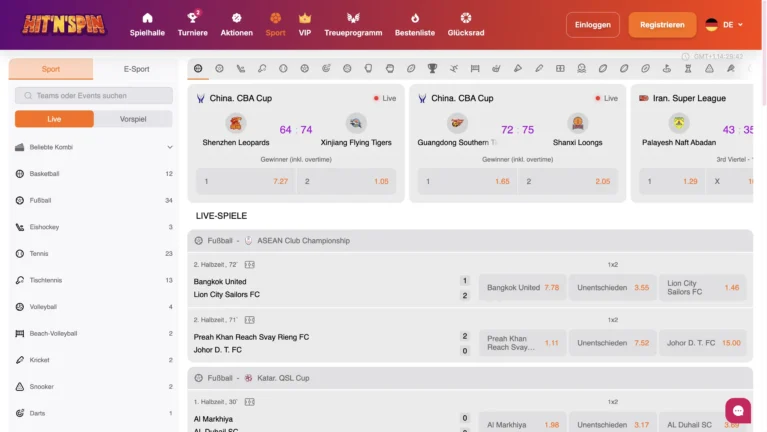
Task: Open Bangkok United vs Lion City match
Action: pyautogui.click(x=226, y=288)
